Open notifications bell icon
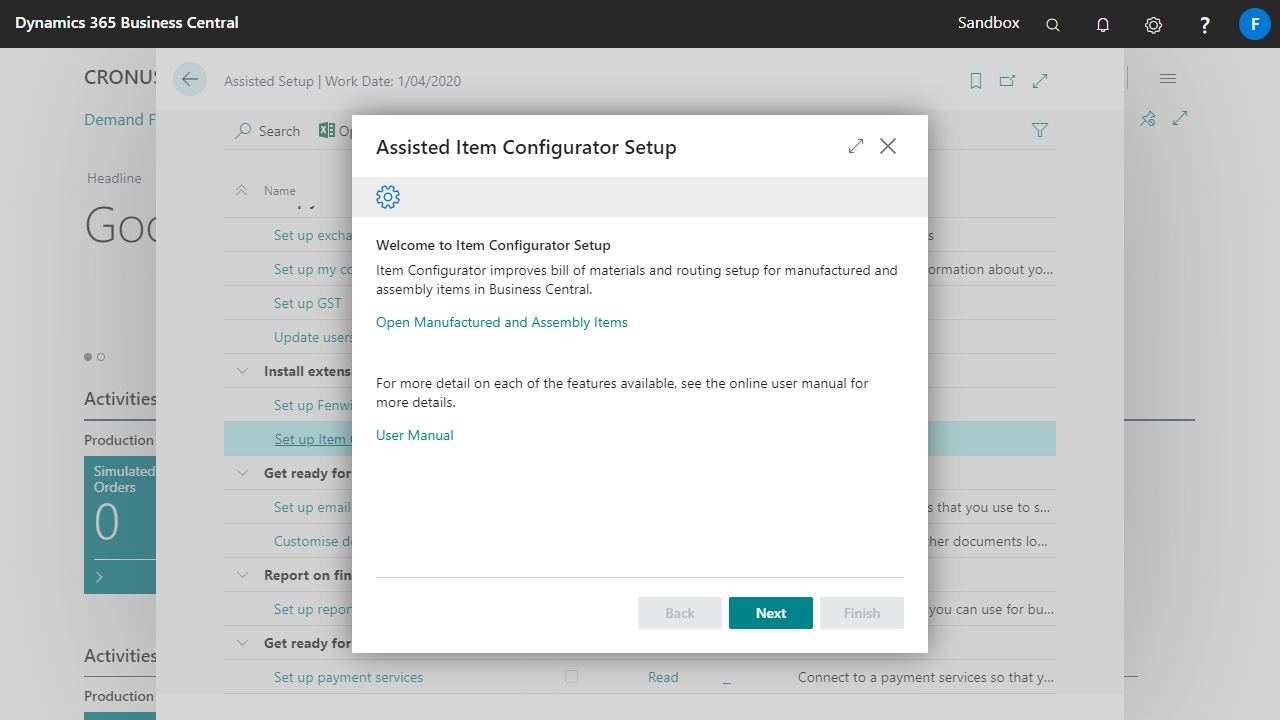Screen dimensions: 1280x720 (x=1103, y=24)
